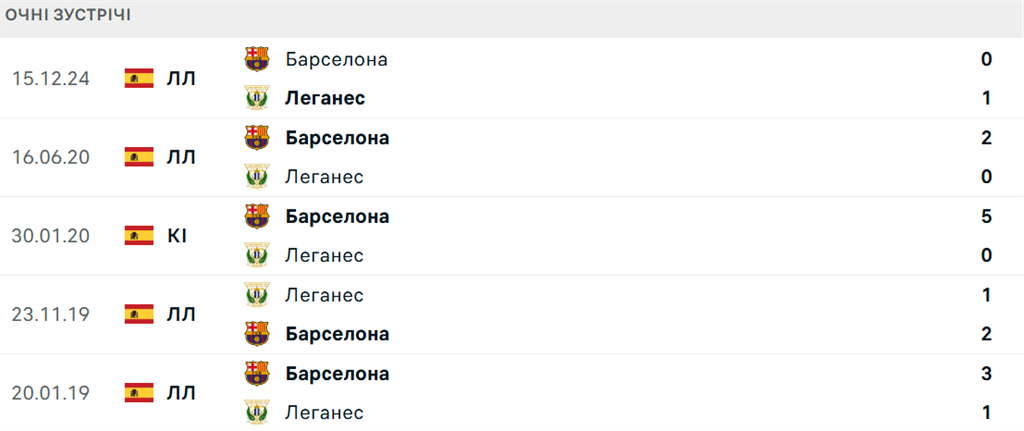Click Barcelona crest in 30.01.20 cup match
Viewport: 1024px width, 431px height.
tap(257, 216)
